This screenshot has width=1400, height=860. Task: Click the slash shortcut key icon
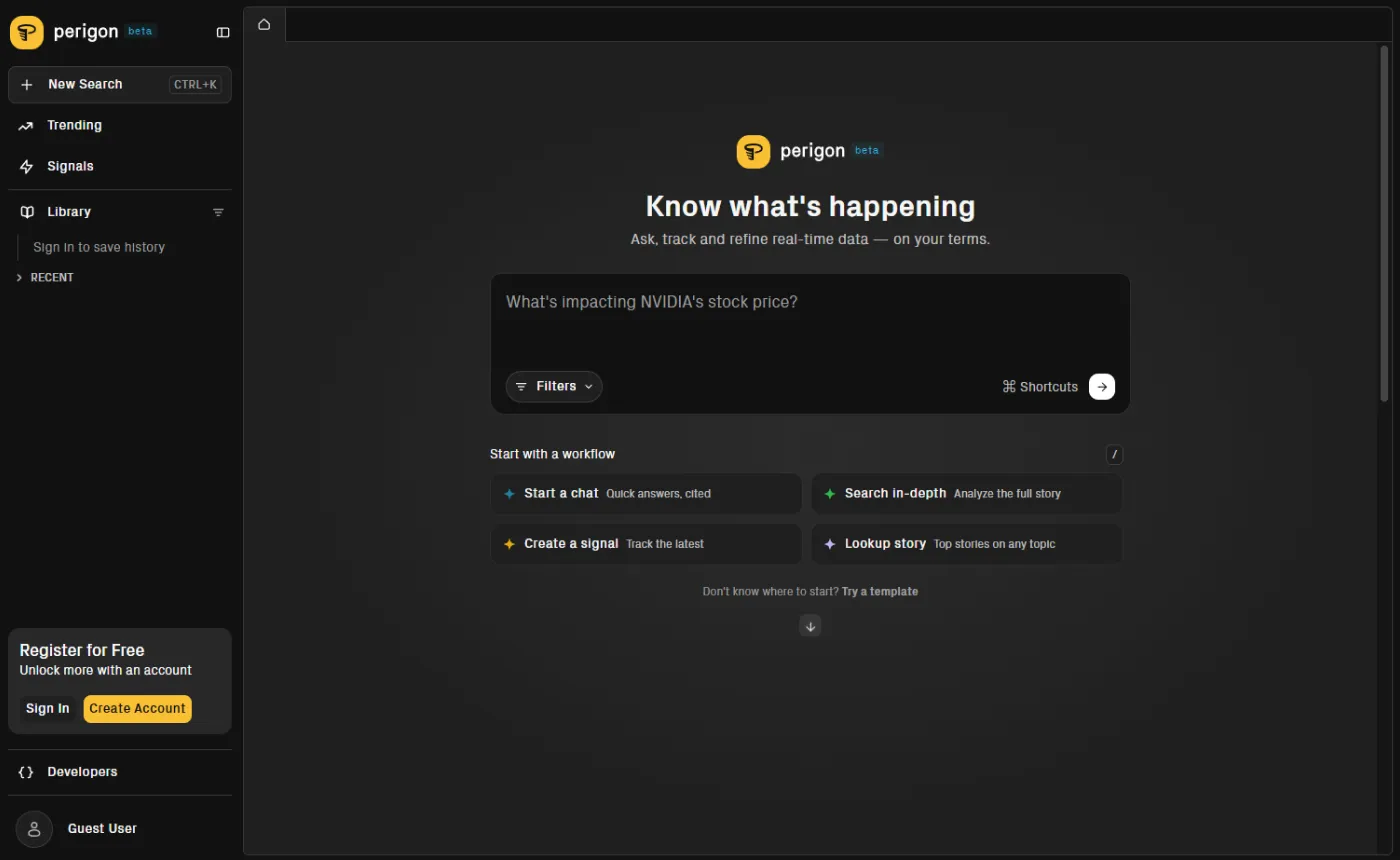coord(1115,455)
